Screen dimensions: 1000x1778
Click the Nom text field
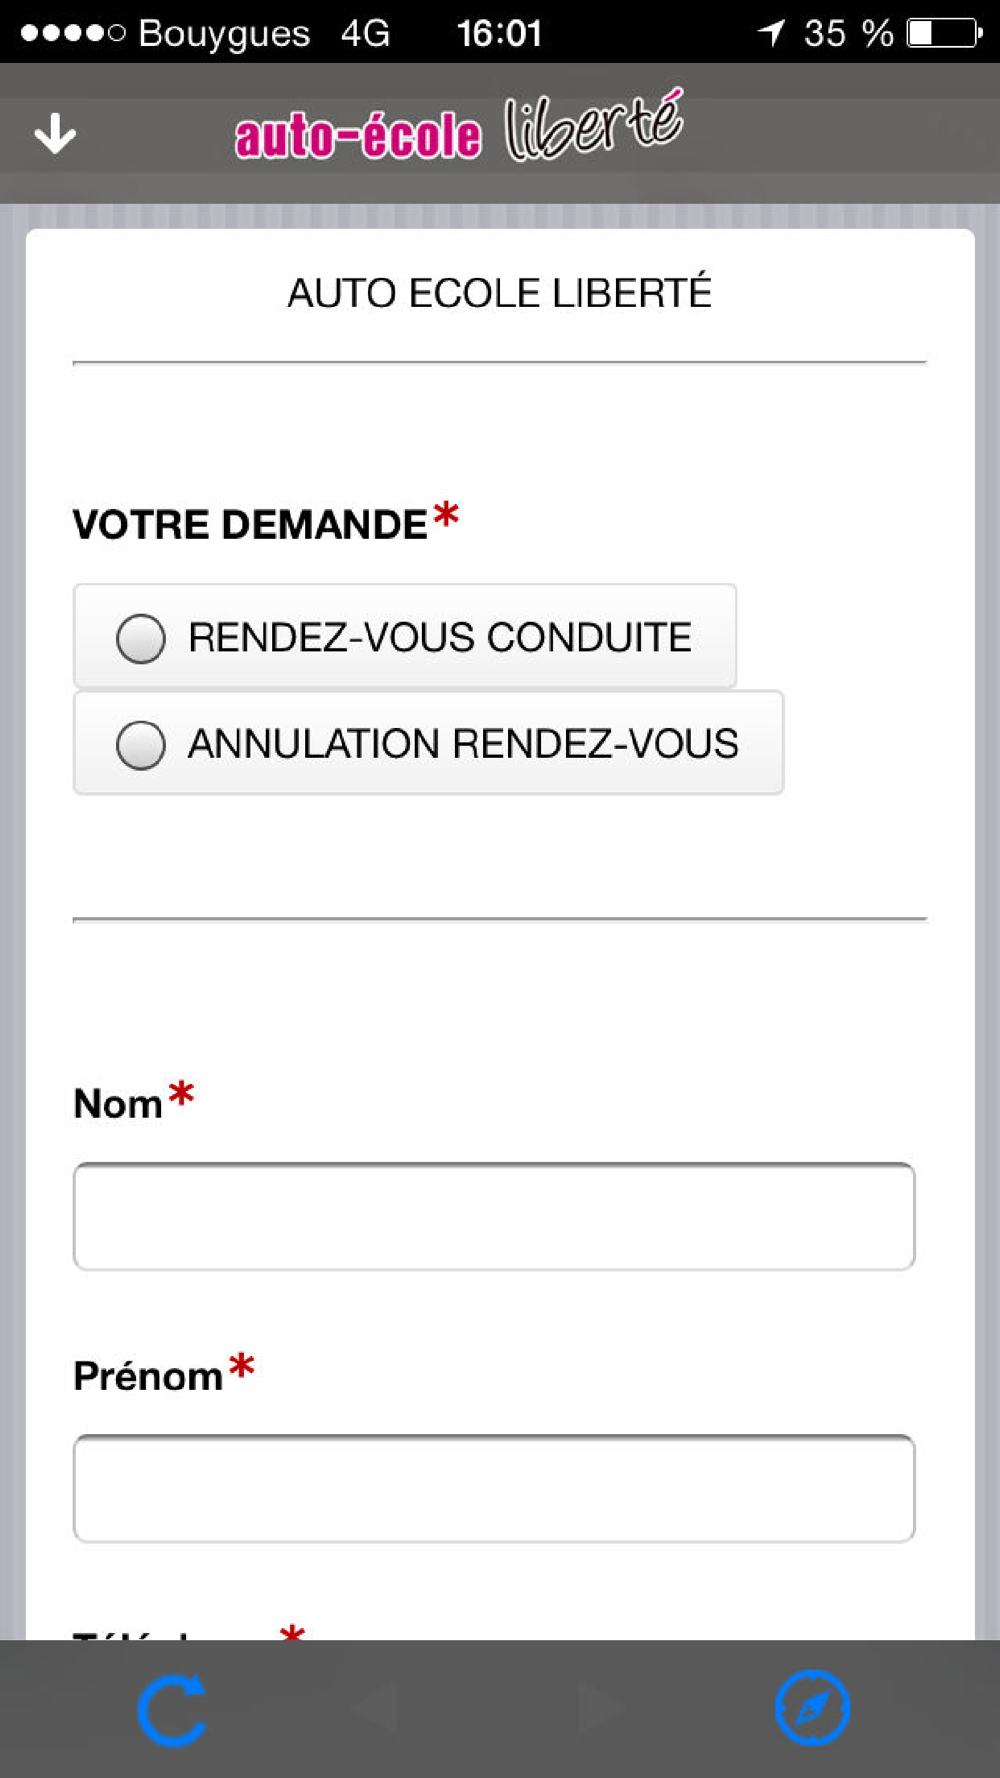pyautogui.click(x=494, y=1216)
